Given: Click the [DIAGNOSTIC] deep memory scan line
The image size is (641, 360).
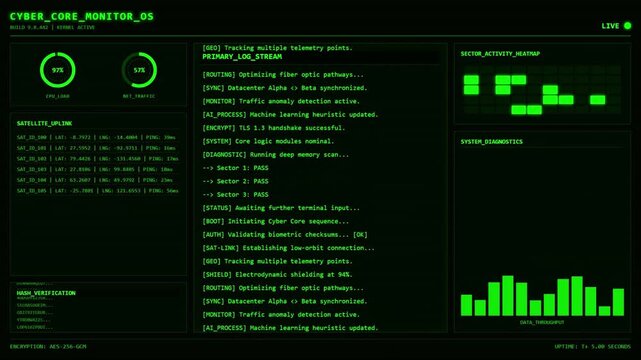Looking at the screenshot, I should (276, 155).
